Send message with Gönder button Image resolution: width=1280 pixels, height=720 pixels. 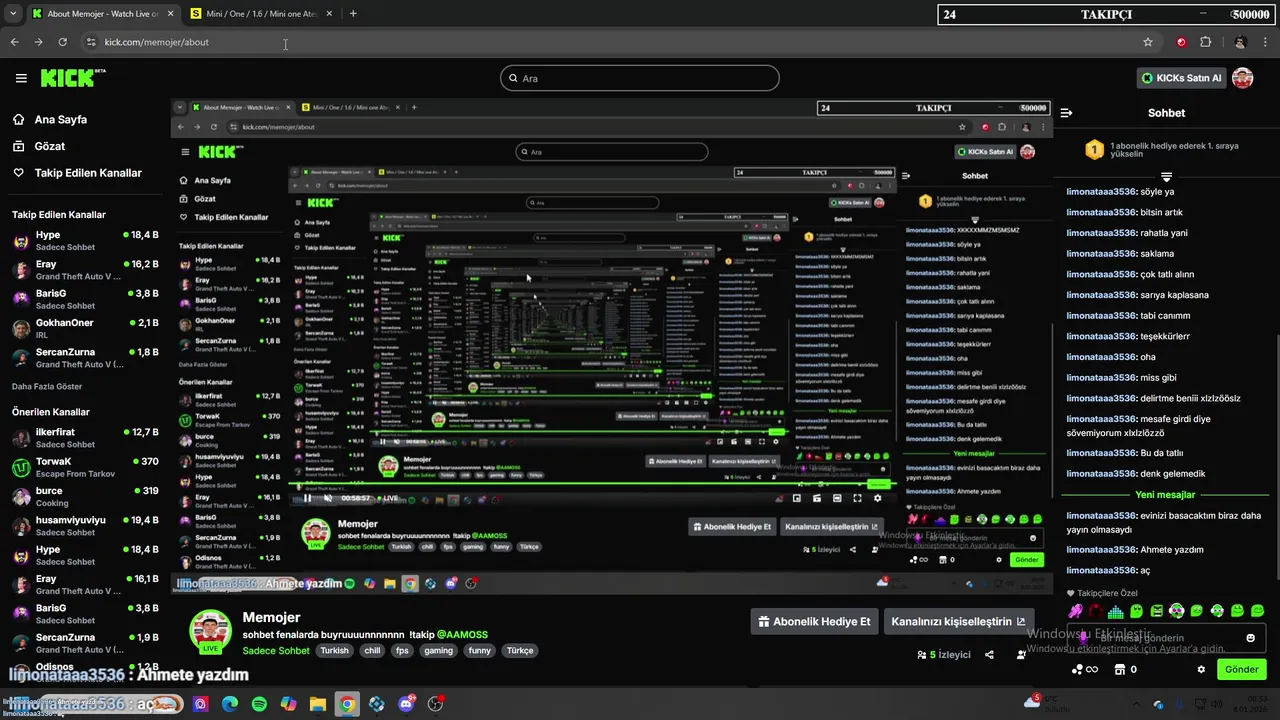pos(1242,669)
